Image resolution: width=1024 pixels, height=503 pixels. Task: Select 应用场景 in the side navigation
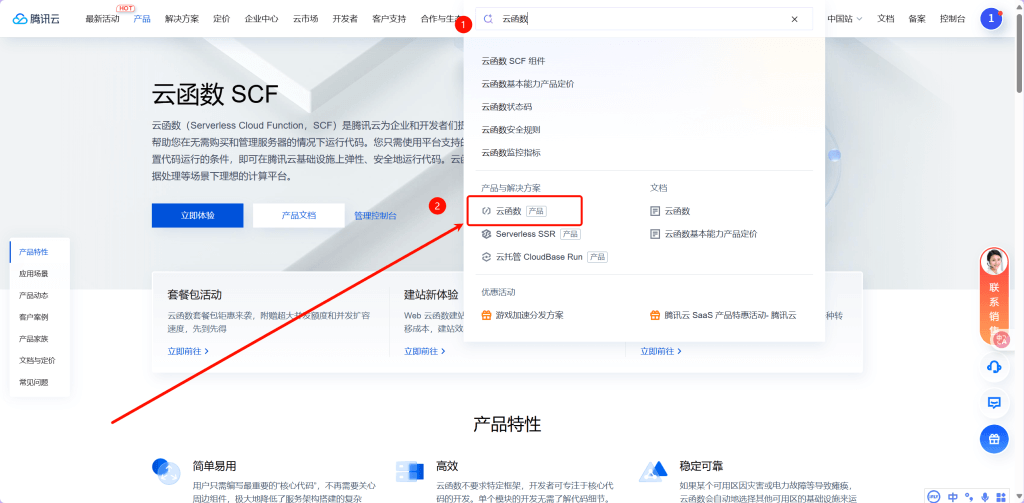(33, 274)
